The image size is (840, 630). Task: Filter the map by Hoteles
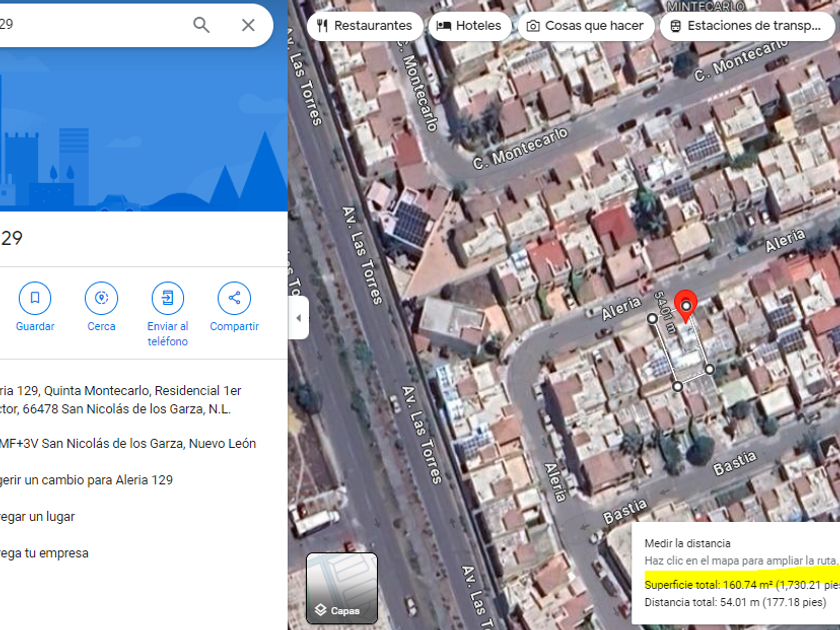tap(470, 26)
